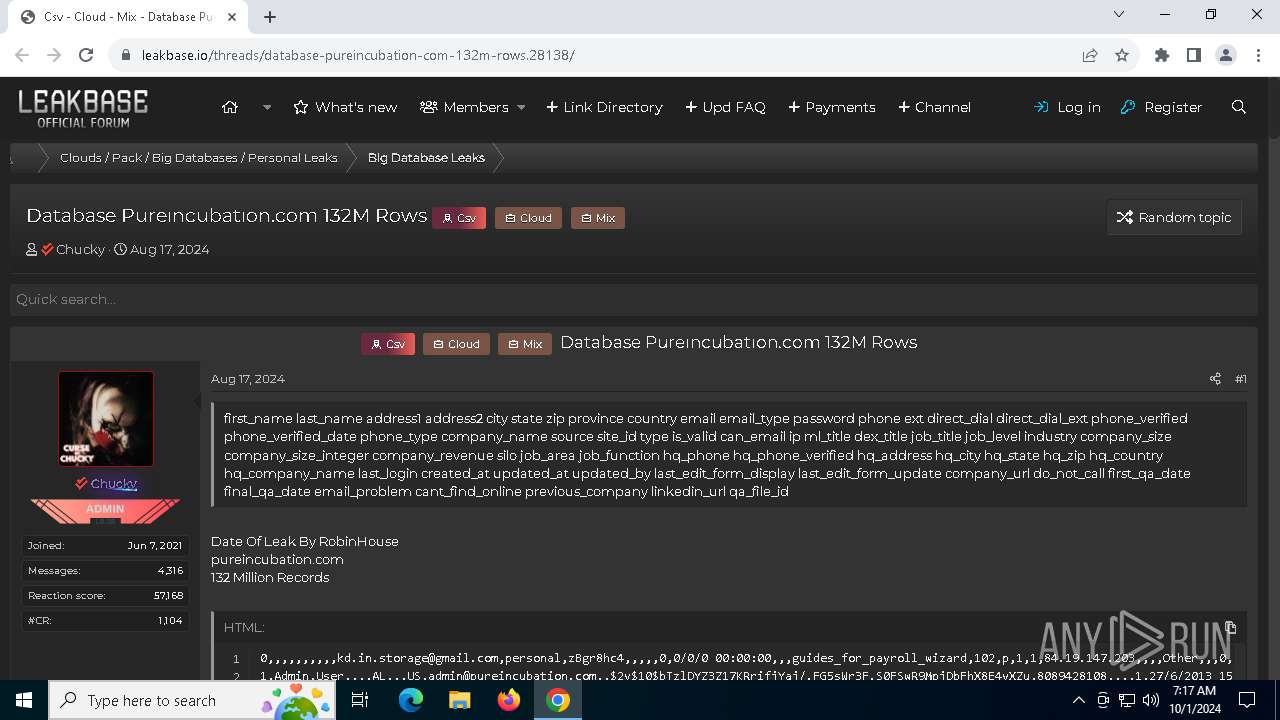This screenshot has height=720, width=1280.
Task: Launch Firefox from taskbar
Action: 509,700
